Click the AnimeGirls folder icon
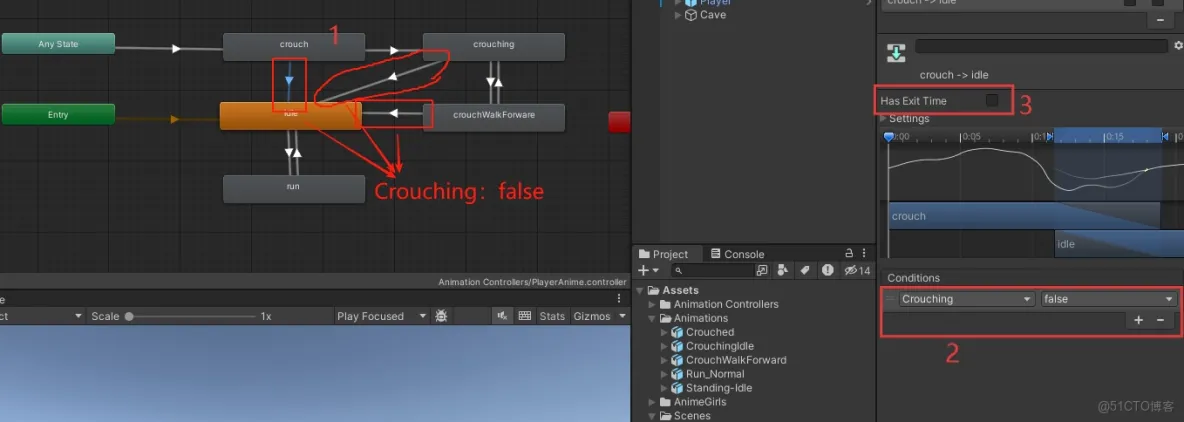Image resolution: width=1184 pixels, height=422 pixels. (666, 402)
